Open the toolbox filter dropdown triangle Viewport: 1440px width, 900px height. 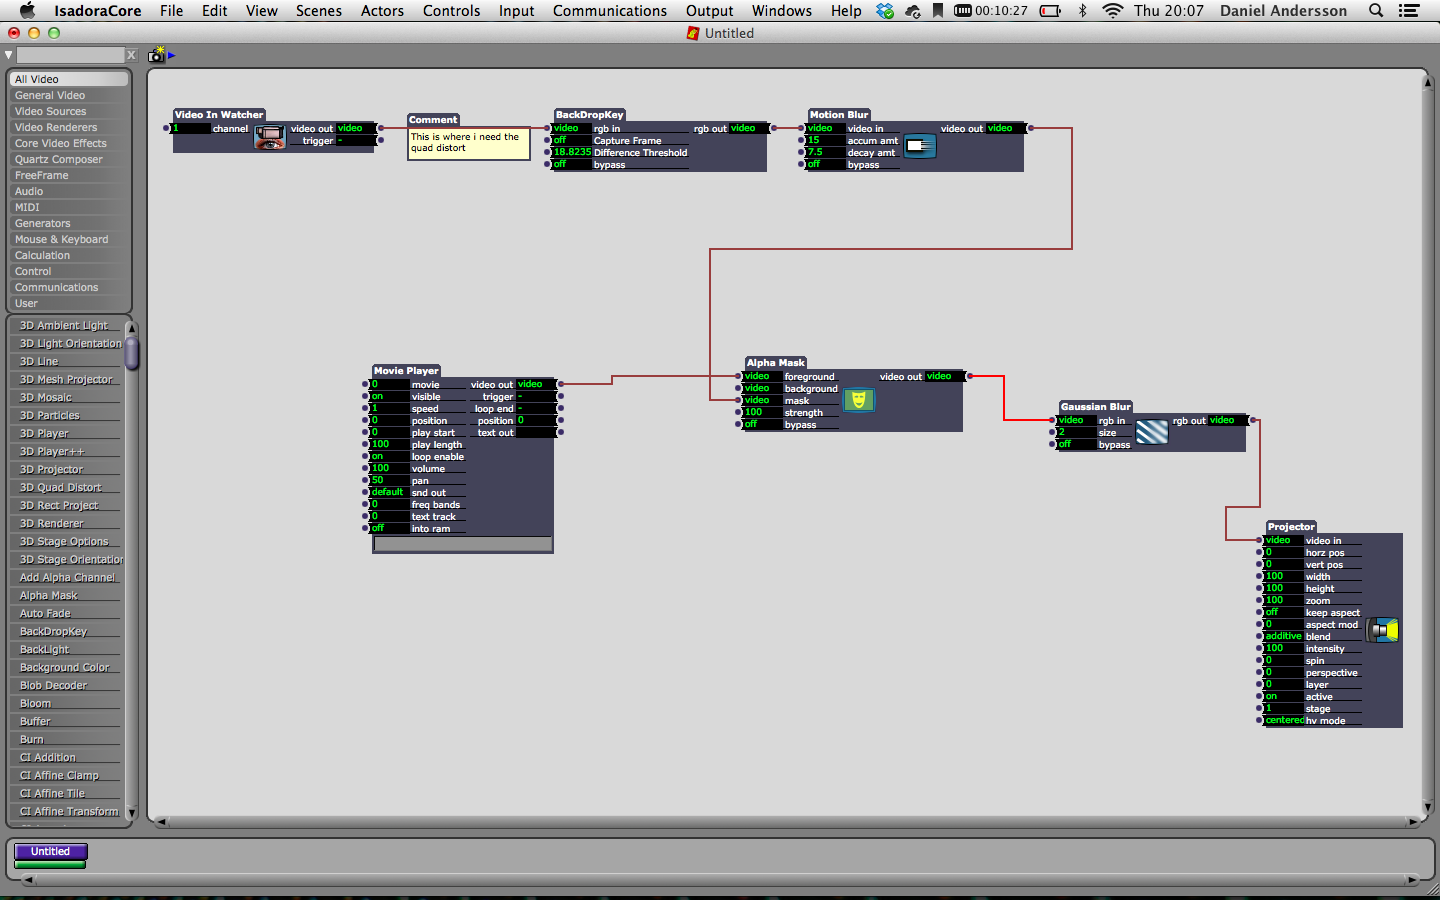(x=9, y=55)
